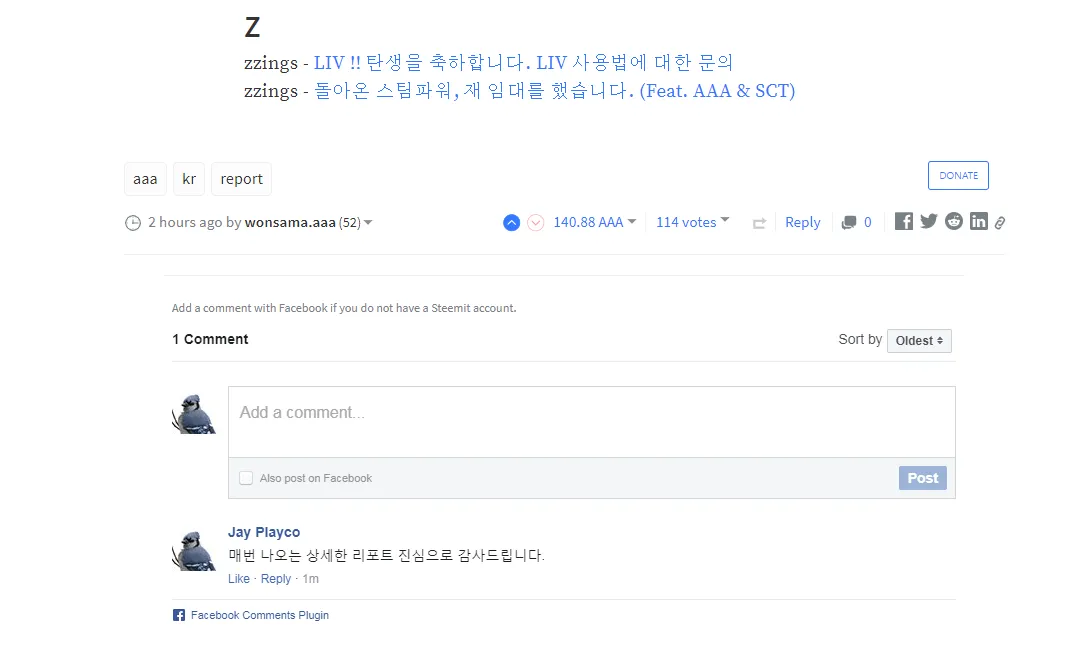Open wonsama.aaa author dropdown arrow
The height and width of the screenshot is (667, 1085).
click(x=368, y=223)
